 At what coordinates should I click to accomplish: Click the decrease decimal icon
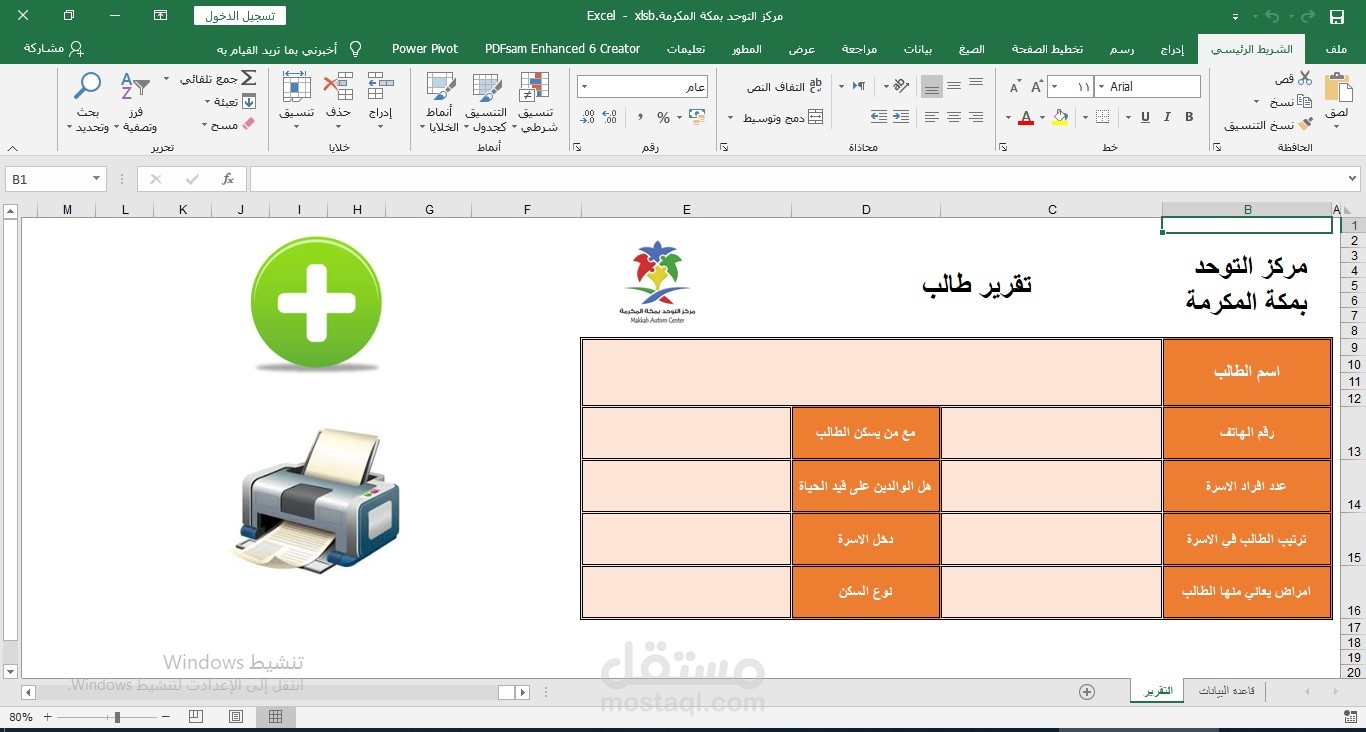click(588, 117)
